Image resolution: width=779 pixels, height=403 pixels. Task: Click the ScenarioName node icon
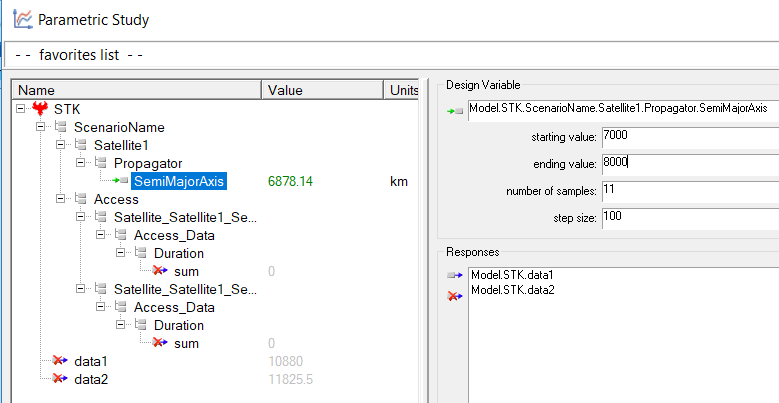(x=61, y=127)
